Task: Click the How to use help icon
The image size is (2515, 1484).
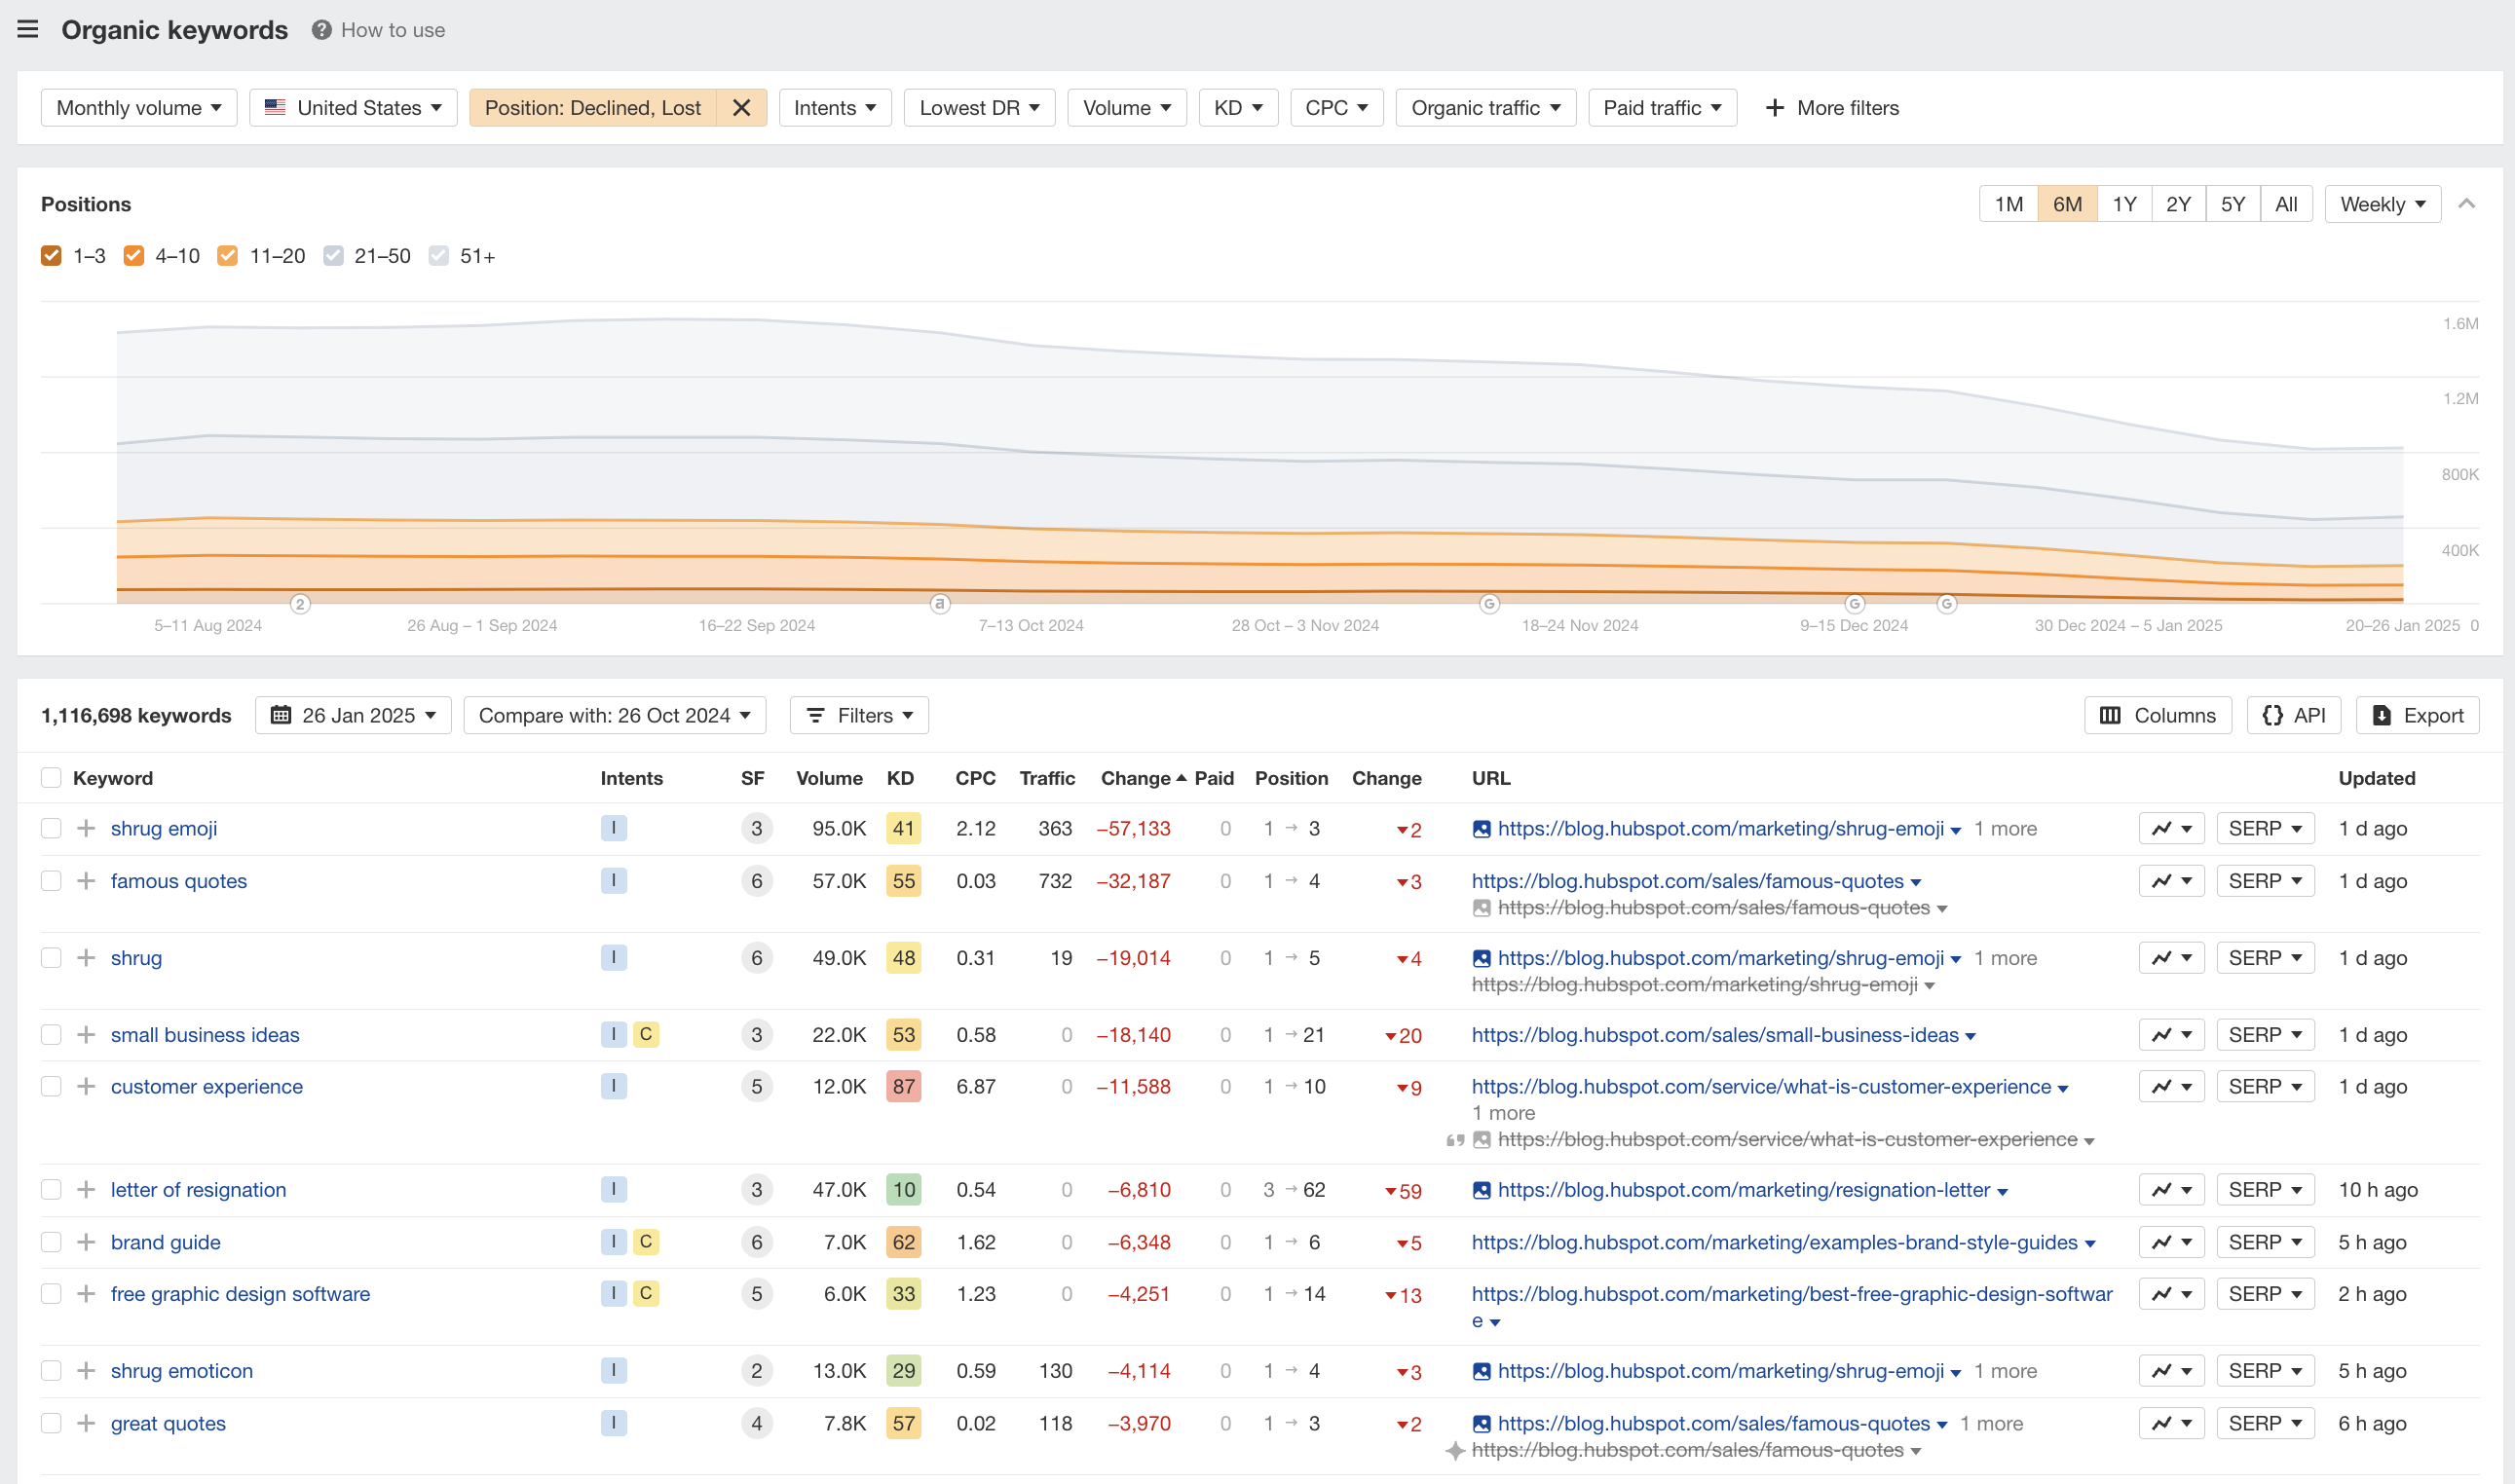Action: (x=321, y=30)
